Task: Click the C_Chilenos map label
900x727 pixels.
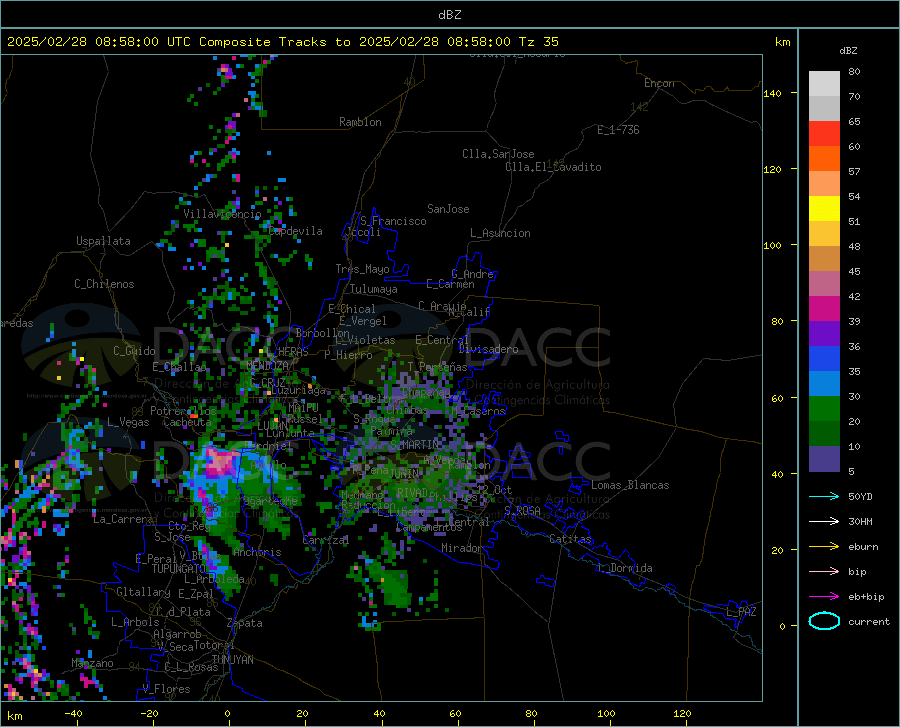Action: coord(104,284)
